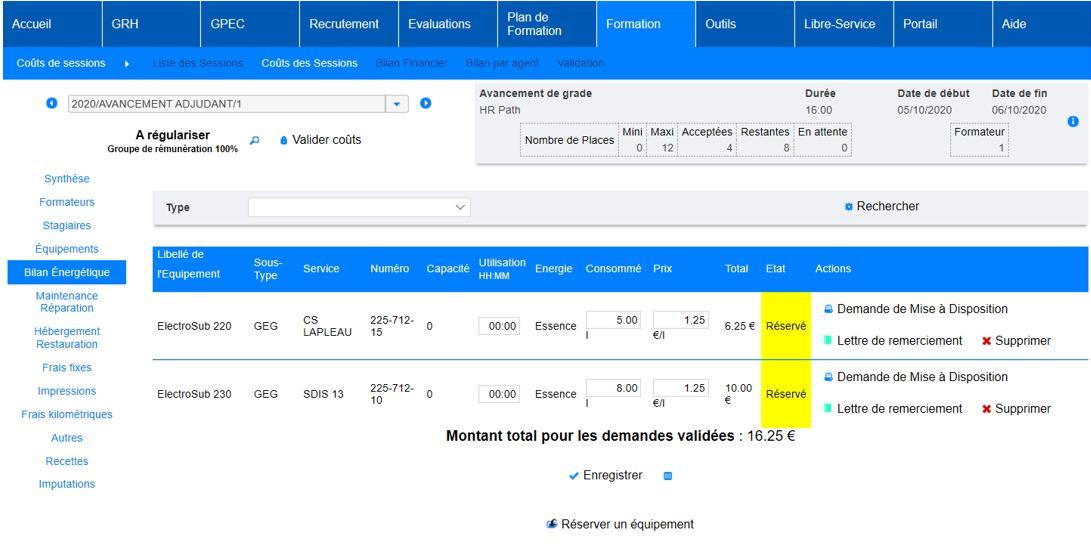Screen dimensions: 1091x549
Task: Click the Consommé field for ElectroSub 230
Action: pyautogui.click(x=613, y=388)
